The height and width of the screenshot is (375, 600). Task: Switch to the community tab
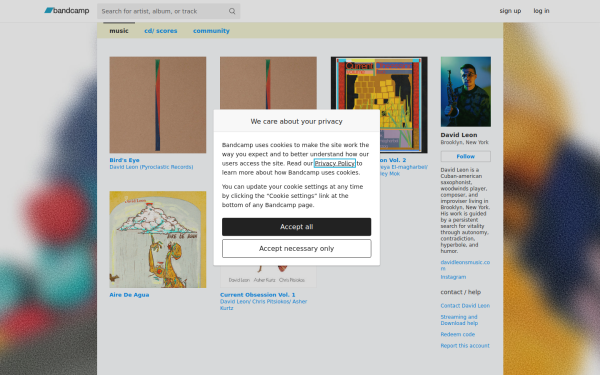(211, 31)
